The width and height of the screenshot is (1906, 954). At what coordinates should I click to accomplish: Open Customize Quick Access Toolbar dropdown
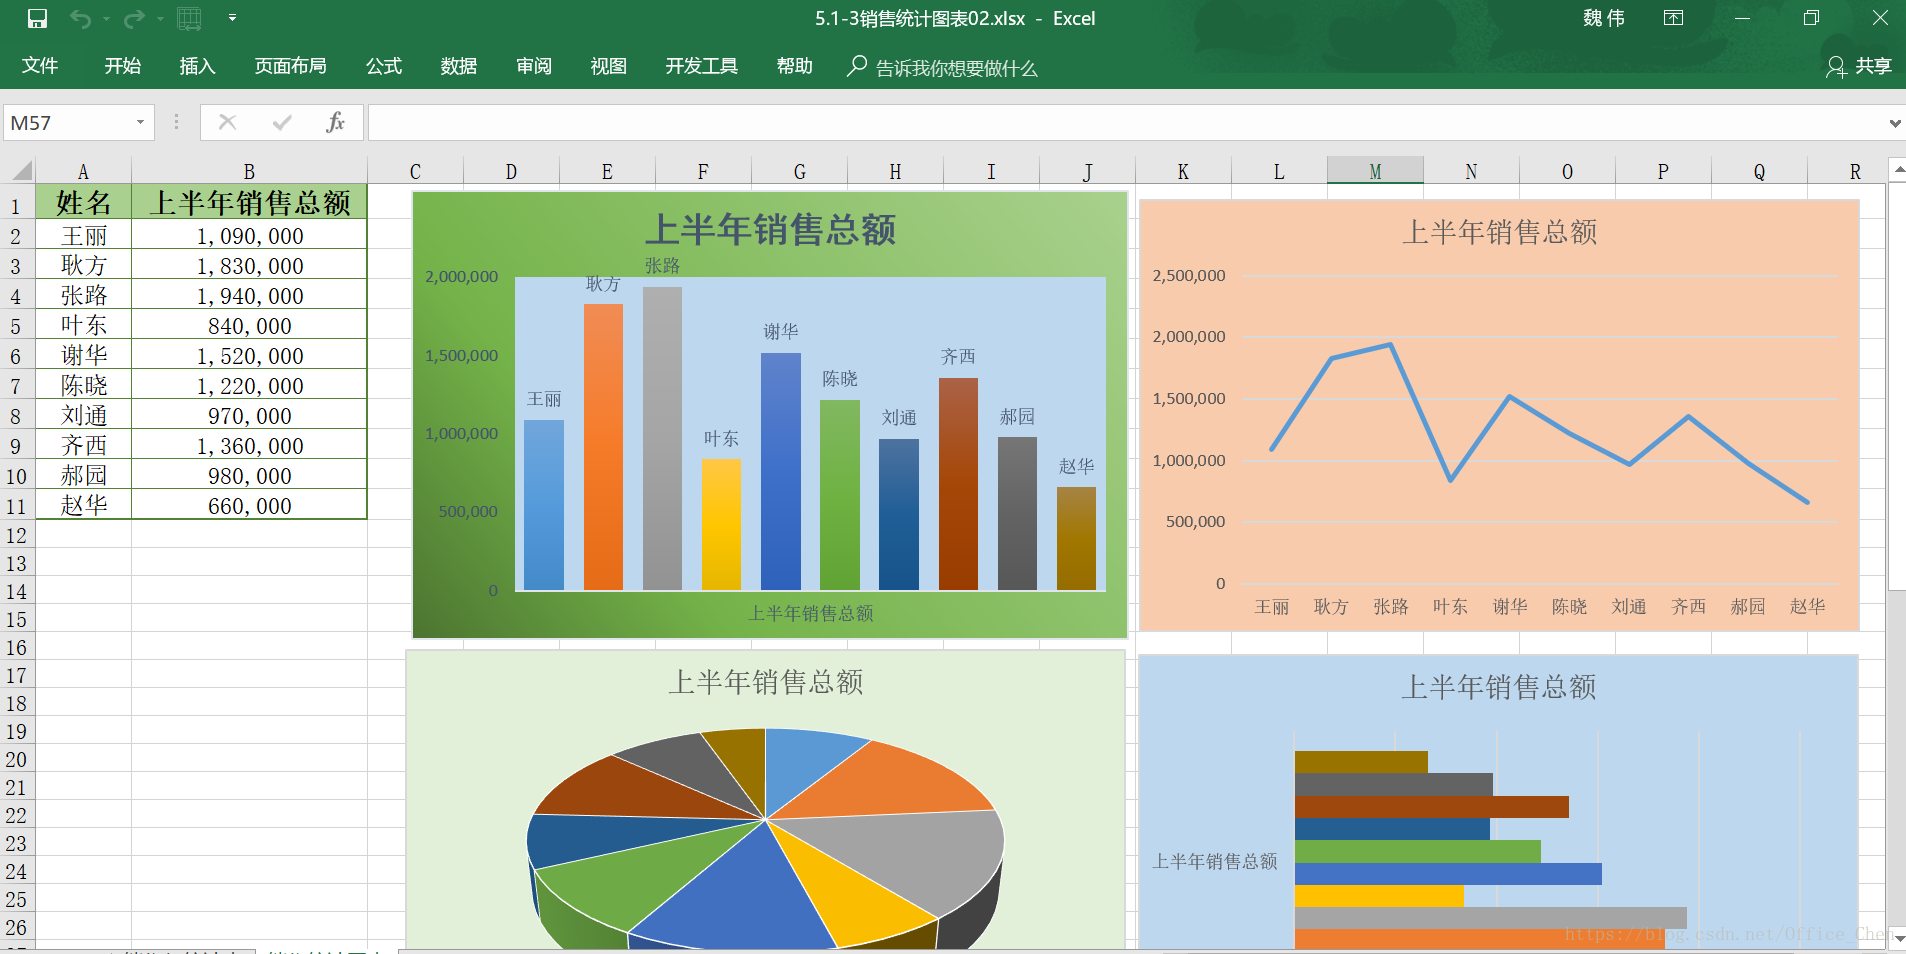[x=232, y=18]
